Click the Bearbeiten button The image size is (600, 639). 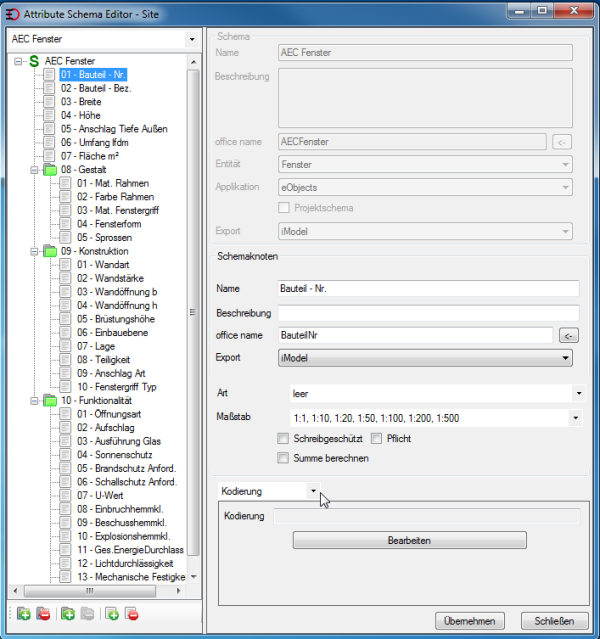click(x=409, y=540)
